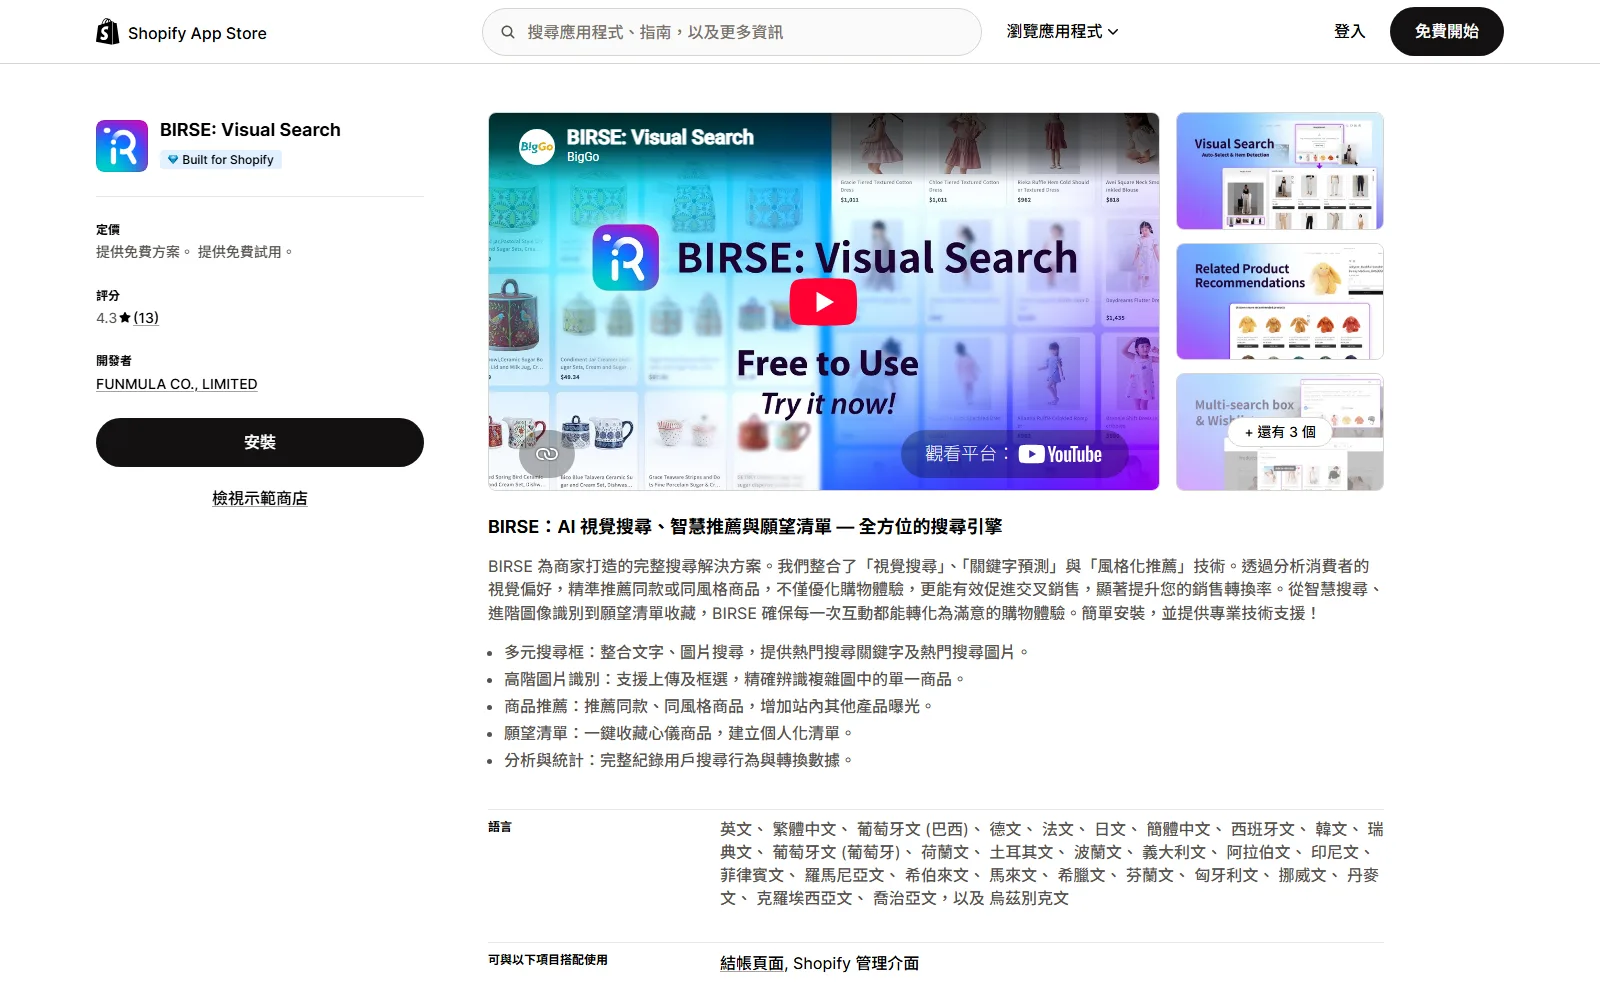This screenshot has width=1600, height=1000.
Task: Open the Visual Search screenshot thumbnail
Action: 1280,171
